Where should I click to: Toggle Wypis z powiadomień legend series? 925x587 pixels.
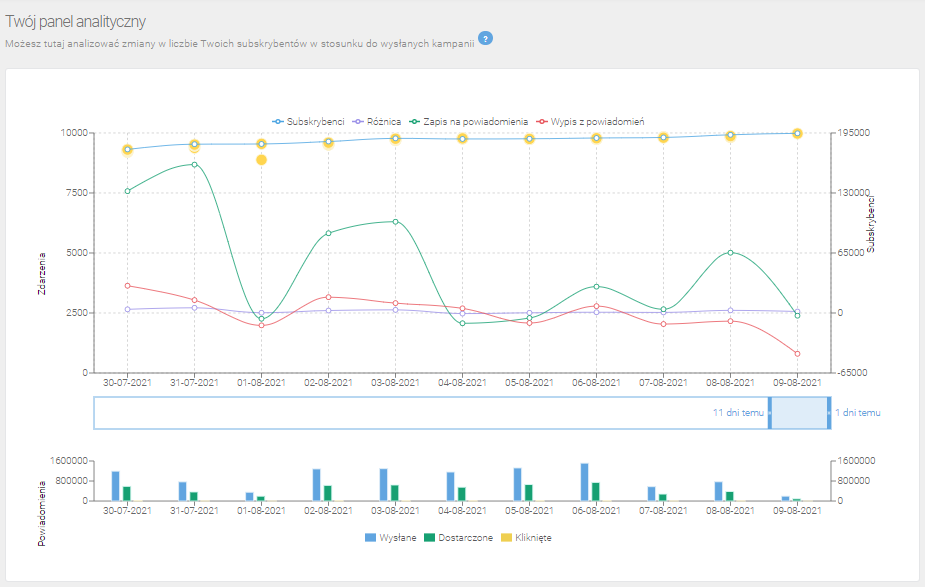(x=590, y=121)
